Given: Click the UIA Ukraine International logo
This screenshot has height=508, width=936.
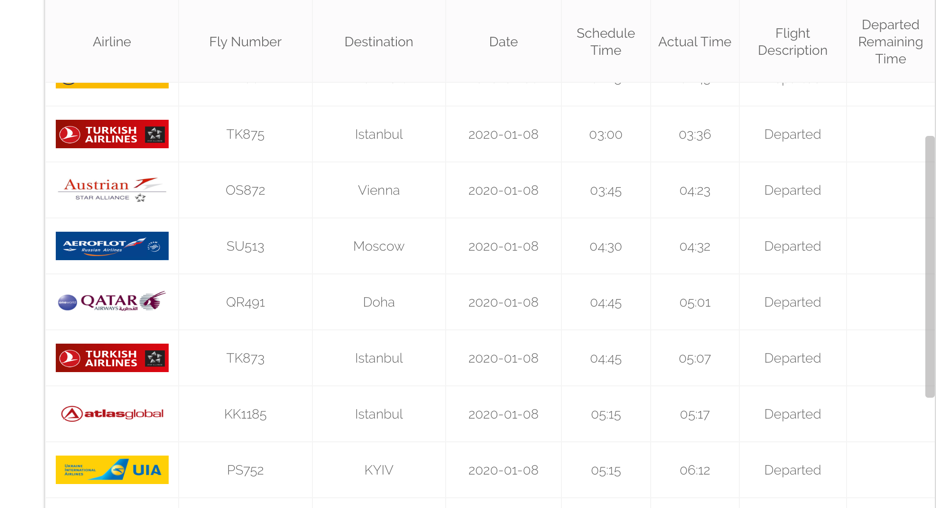Looking at the screenshot, I should pos(112,470).
